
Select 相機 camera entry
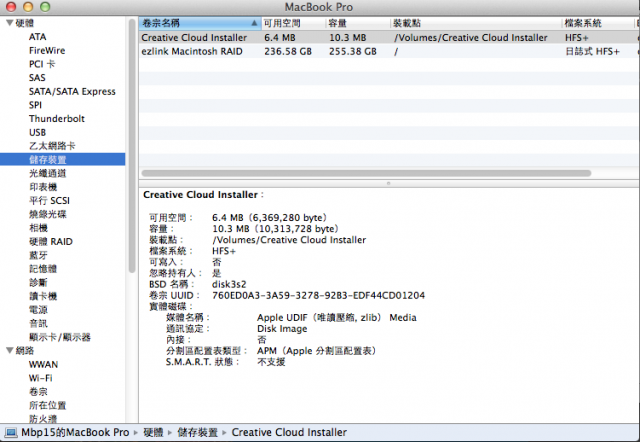(x=38, y=228)
